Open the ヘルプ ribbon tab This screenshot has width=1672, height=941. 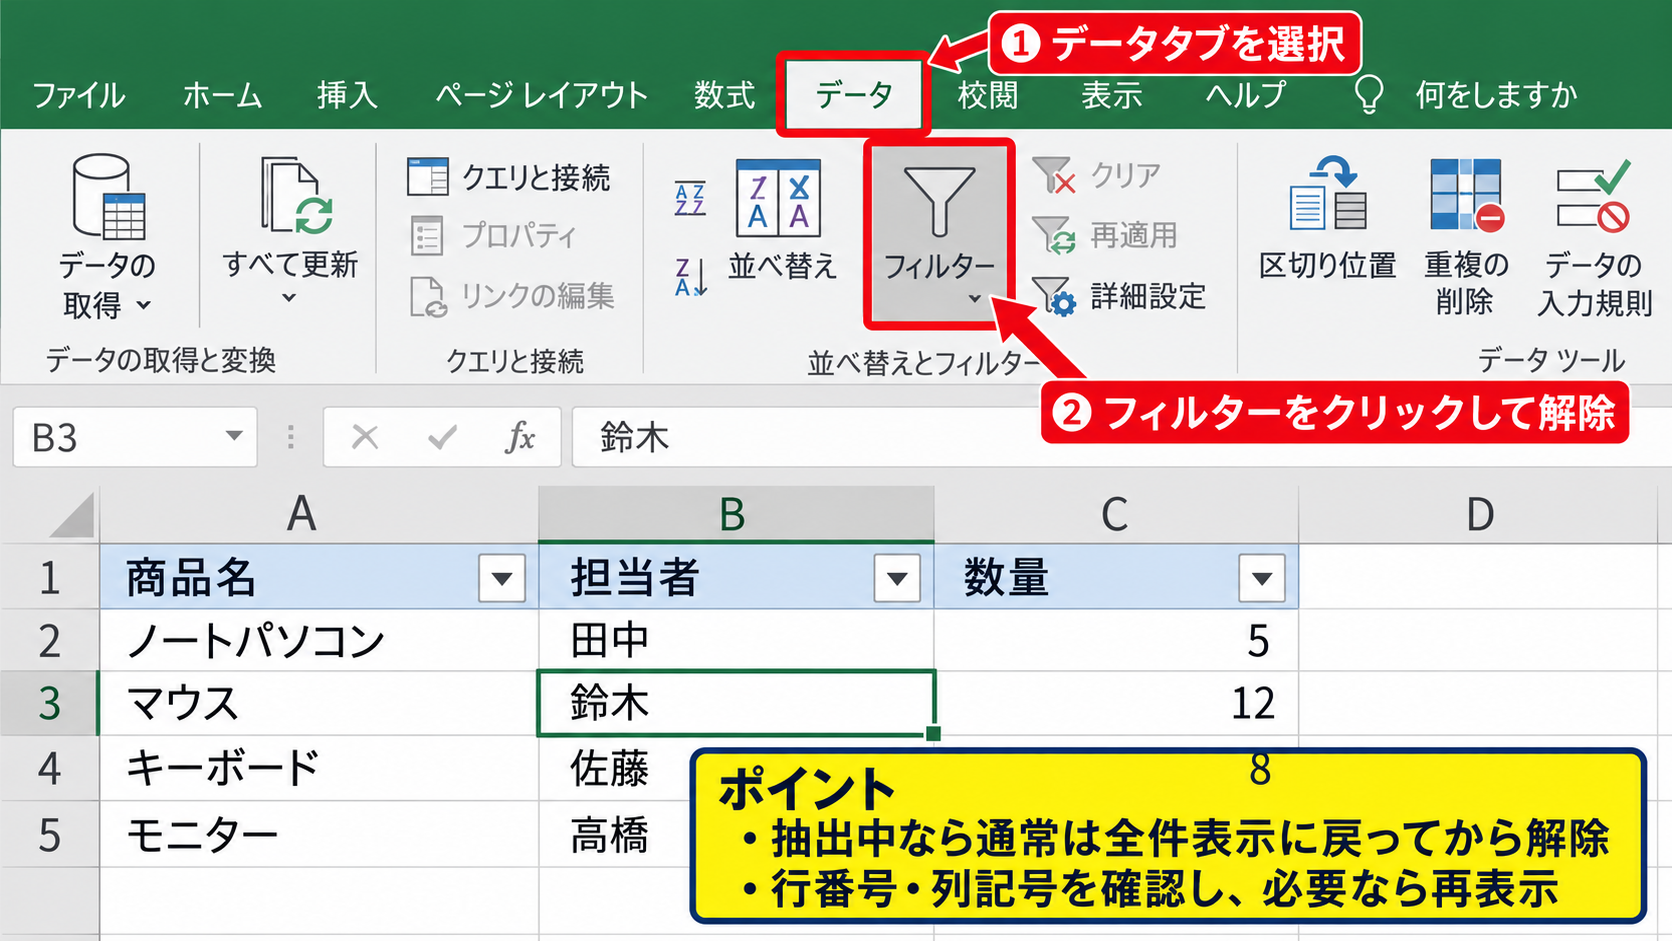click(1246, 95)
